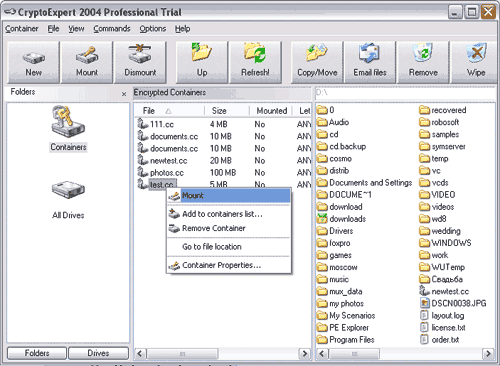This screenshot has width=500, height=366.
Task: Select the recovered folder
Action: click(443, 110)
